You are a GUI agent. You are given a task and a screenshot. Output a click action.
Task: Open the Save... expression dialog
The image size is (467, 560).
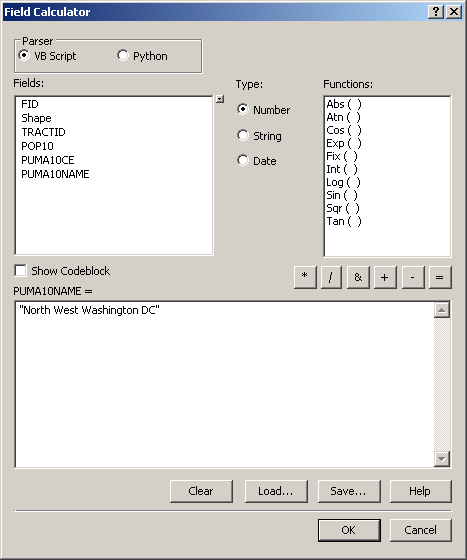pos(349,491)
